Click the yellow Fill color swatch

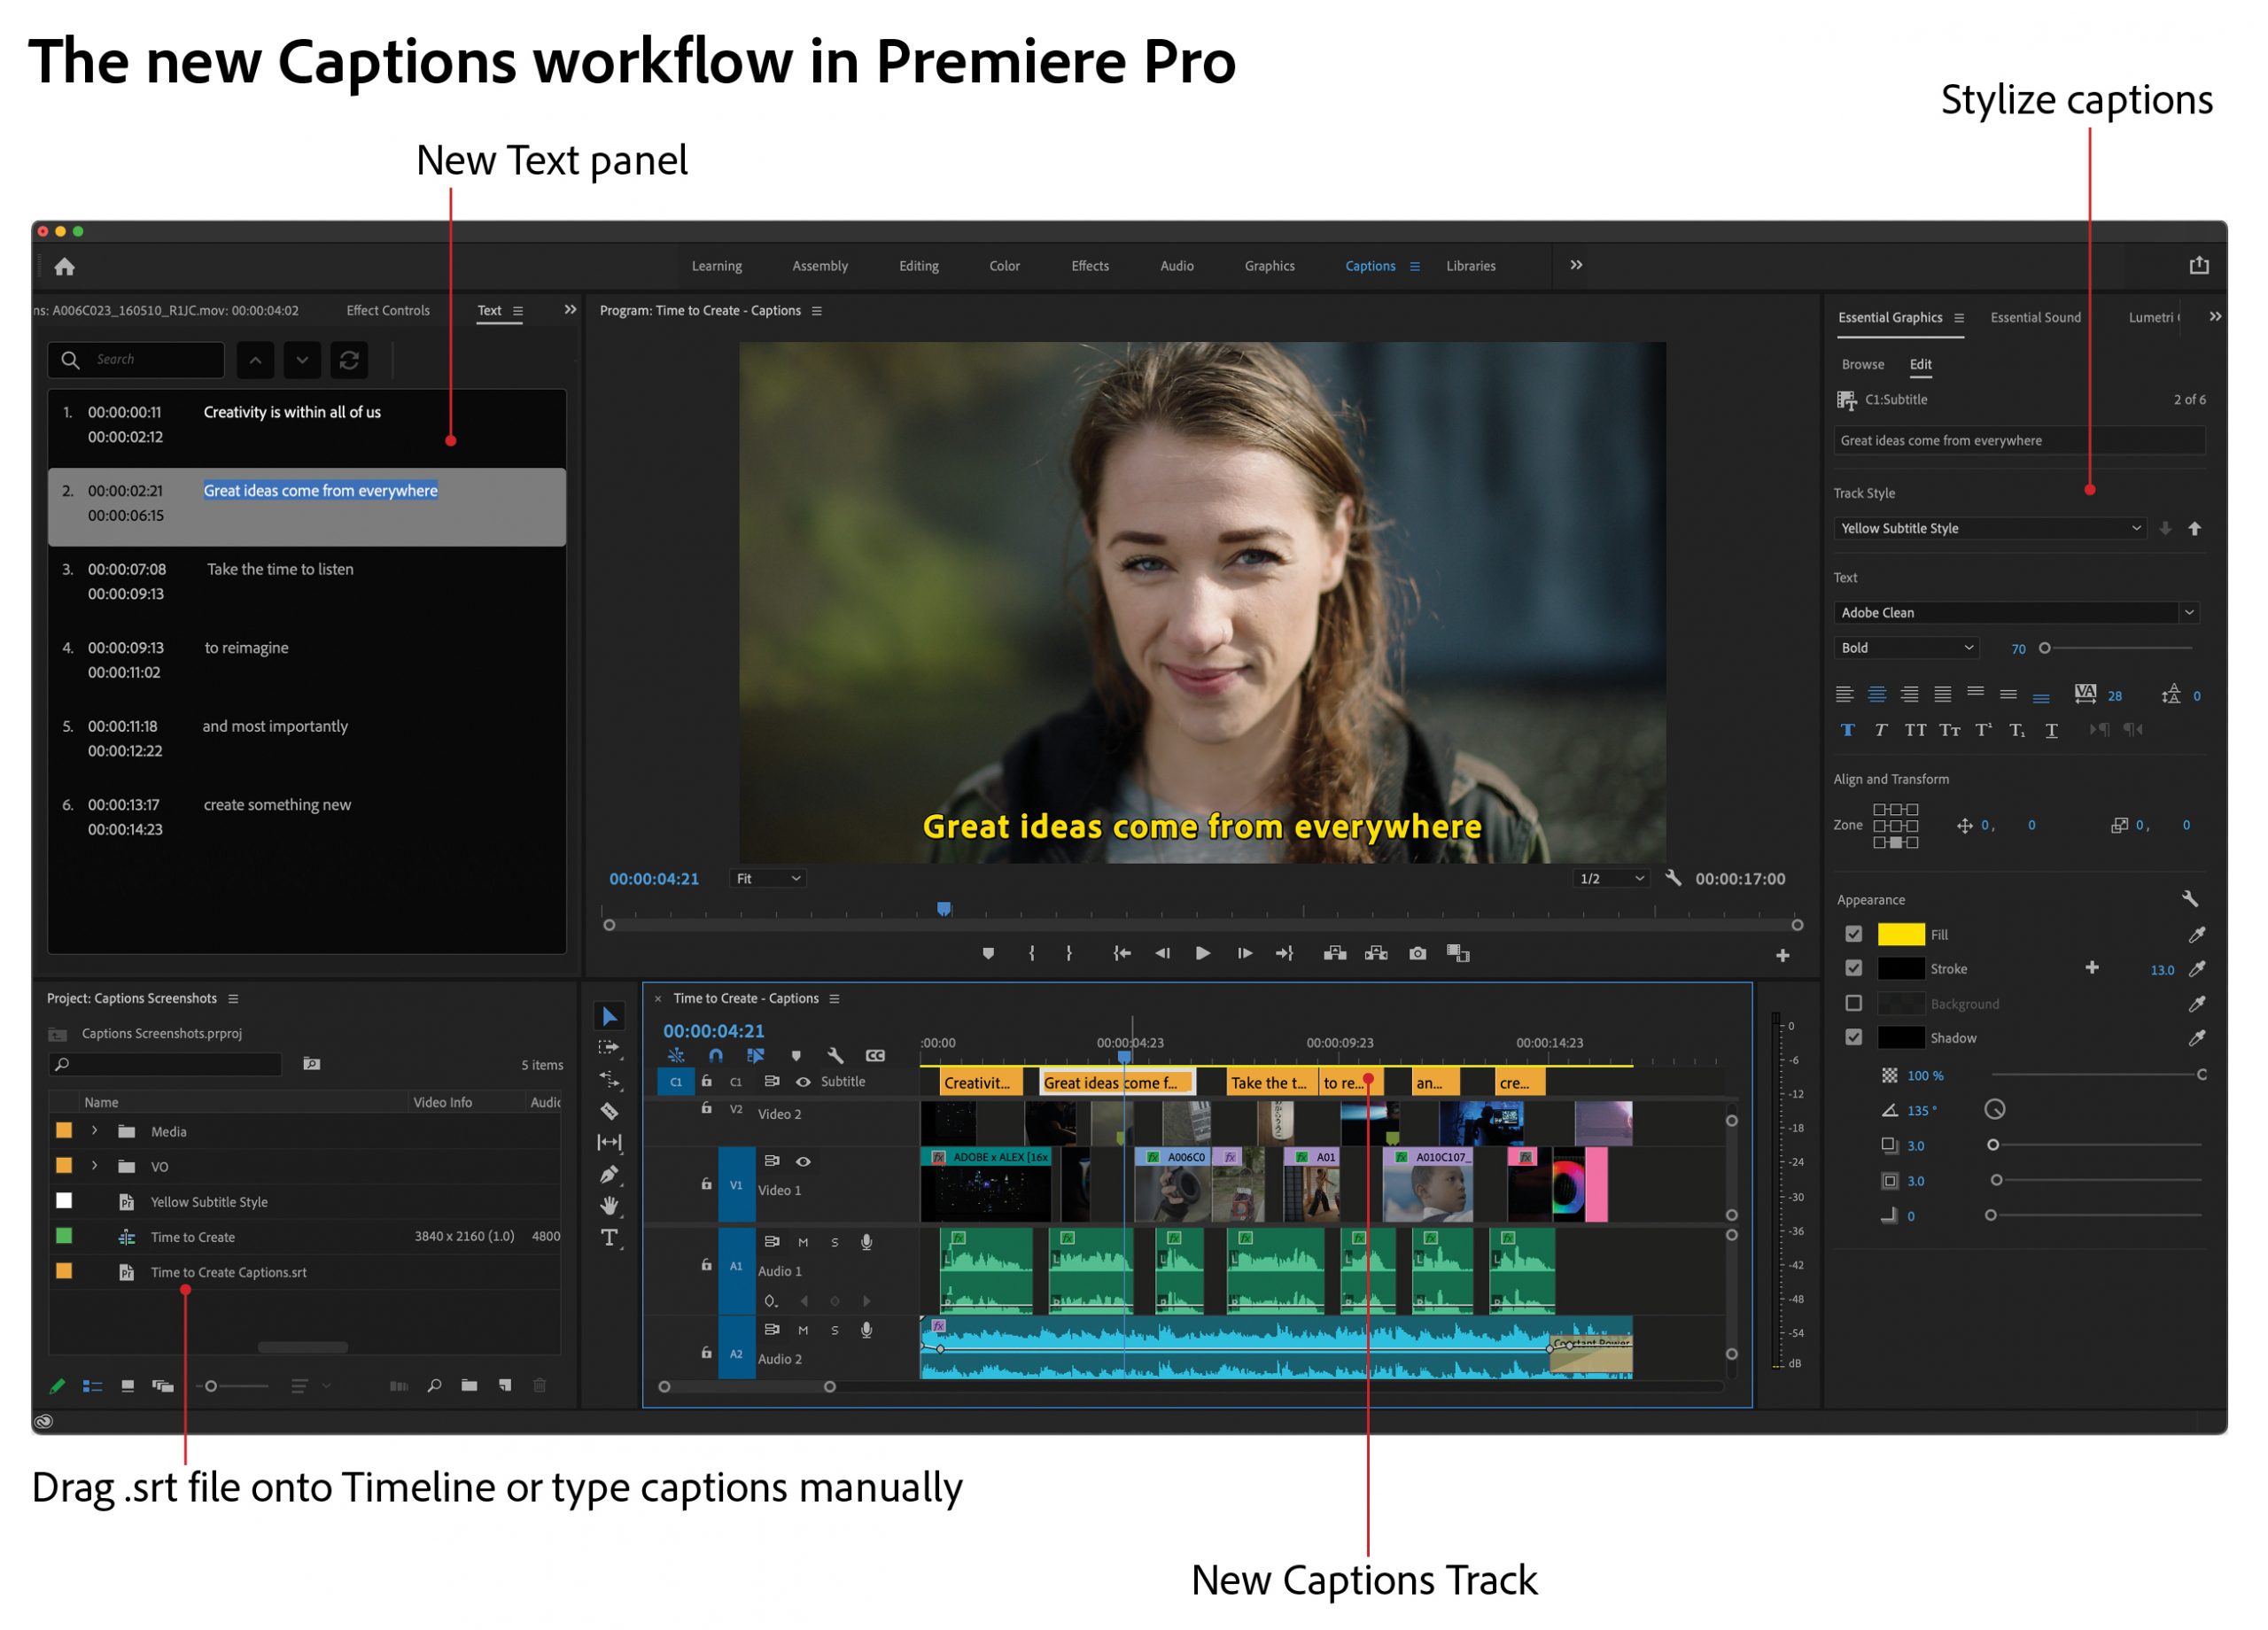[x=1901, y=934]
